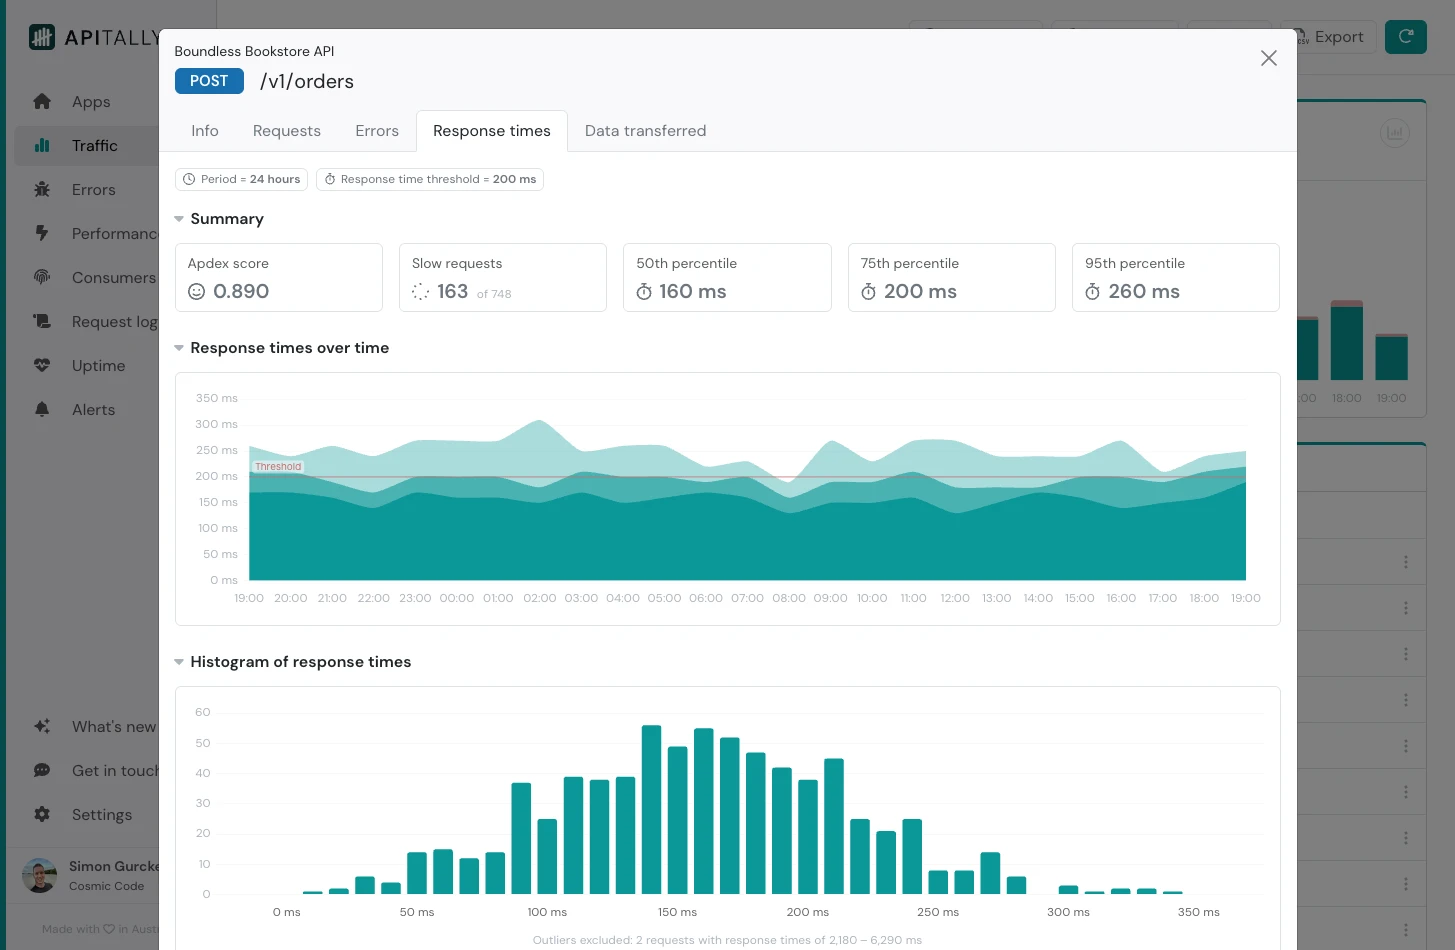Open Errors via the bug icon
Screen dimensions: 1455x950
click(x=42, y=190)
